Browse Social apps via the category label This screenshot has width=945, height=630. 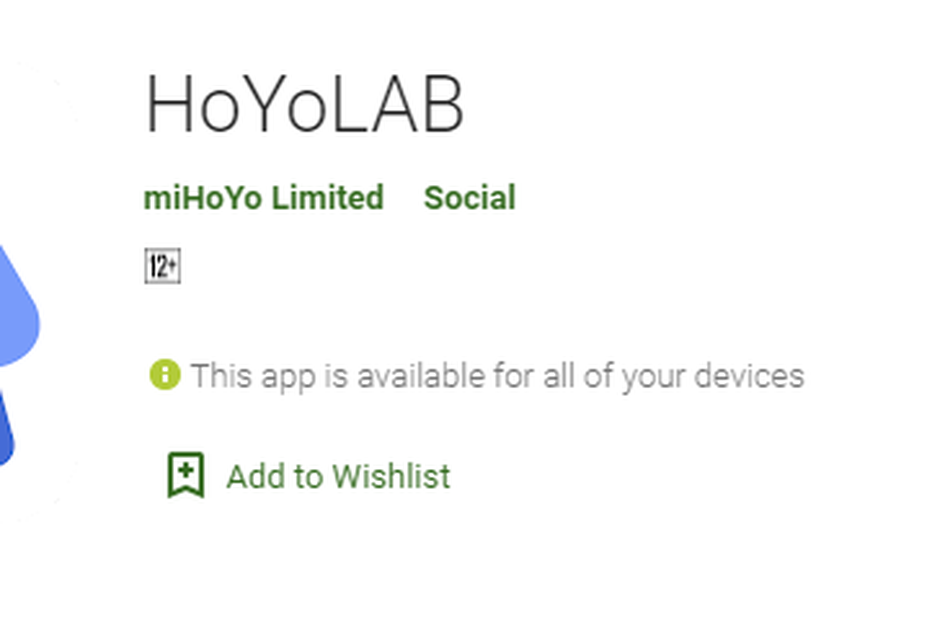(469, 198)
